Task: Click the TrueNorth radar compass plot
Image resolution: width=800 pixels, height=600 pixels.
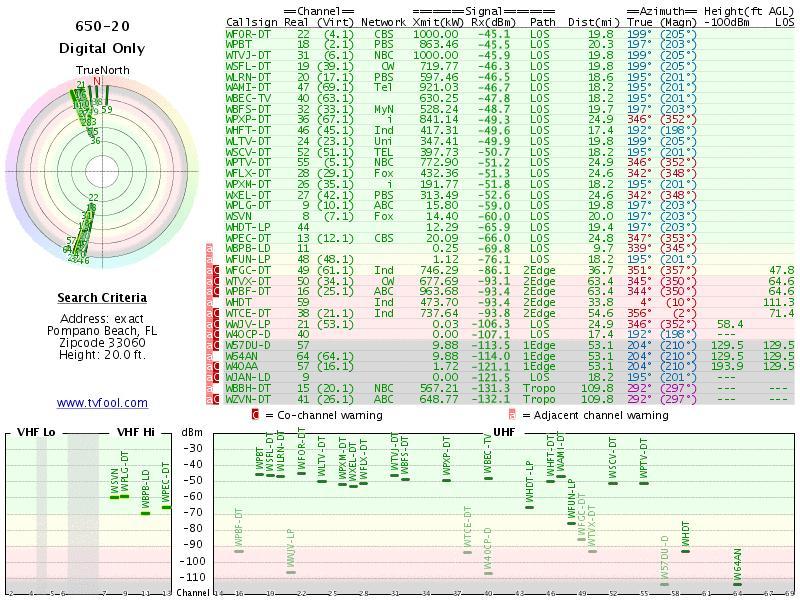Action: (102, 171)
